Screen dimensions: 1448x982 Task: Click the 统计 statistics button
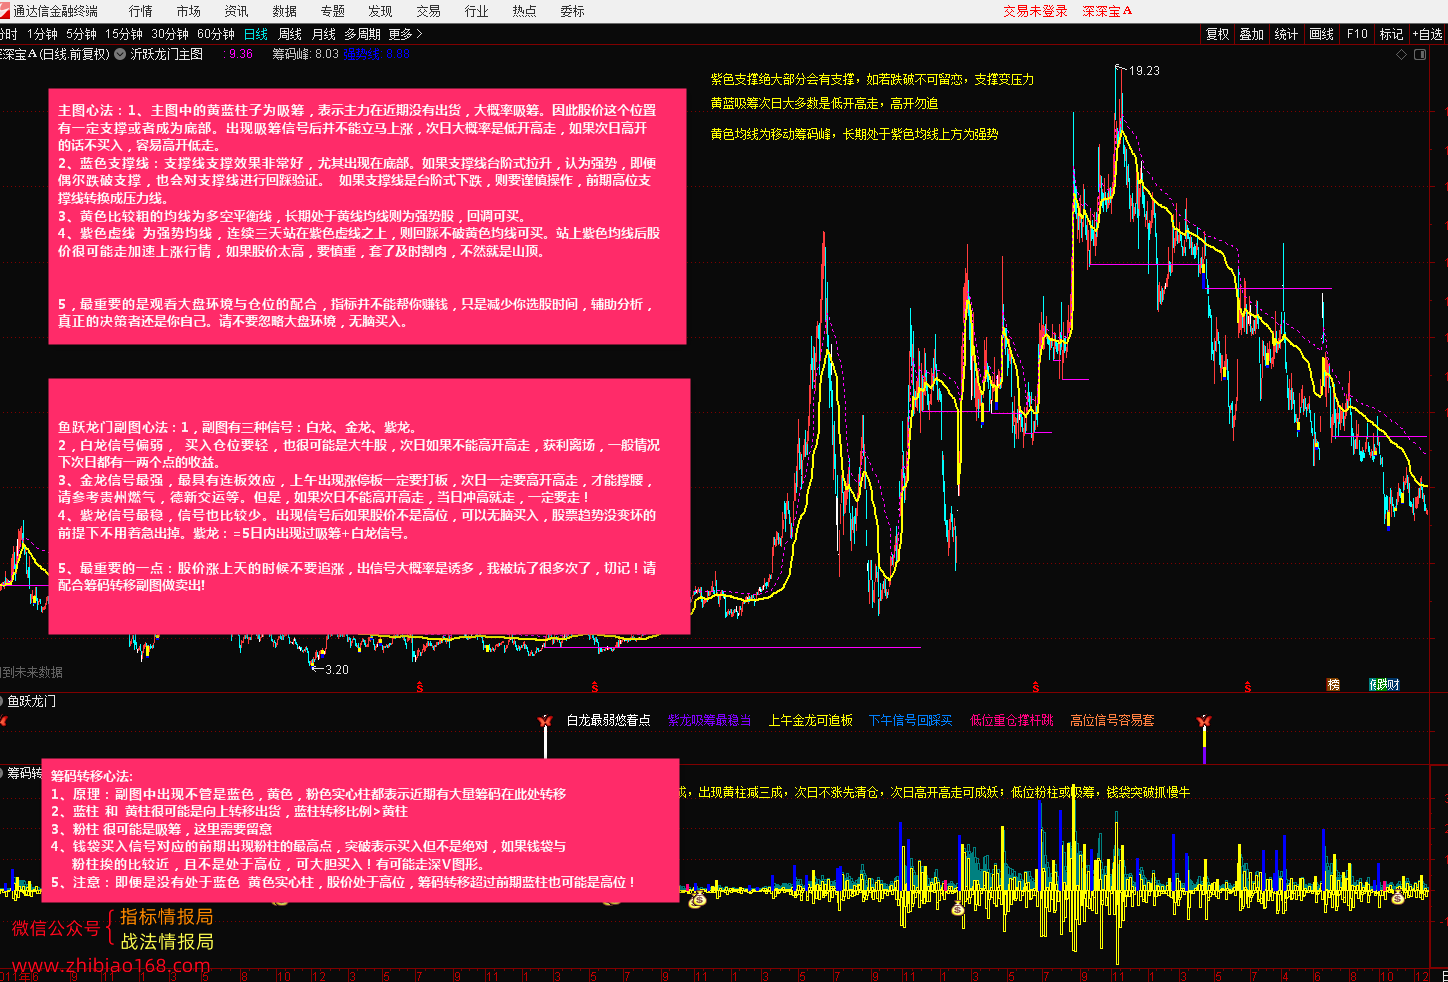click(x=1286, y=34)
